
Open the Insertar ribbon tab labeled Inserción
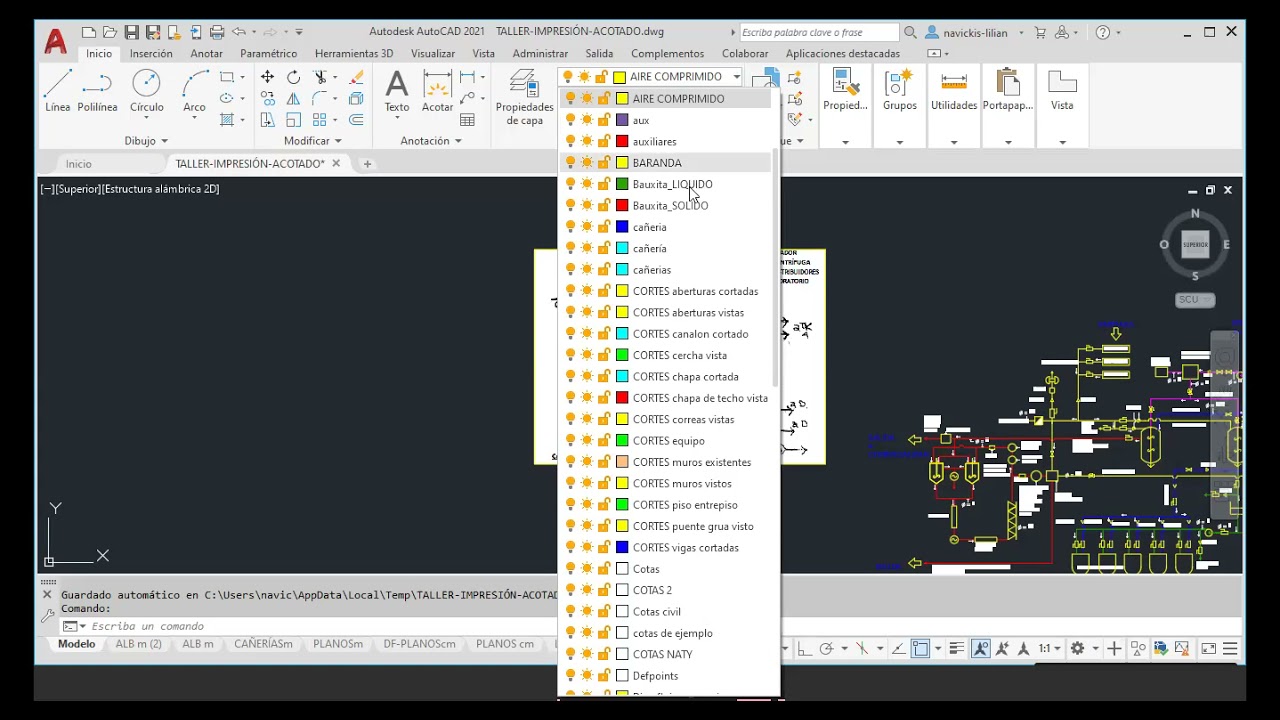coord(151,54)
